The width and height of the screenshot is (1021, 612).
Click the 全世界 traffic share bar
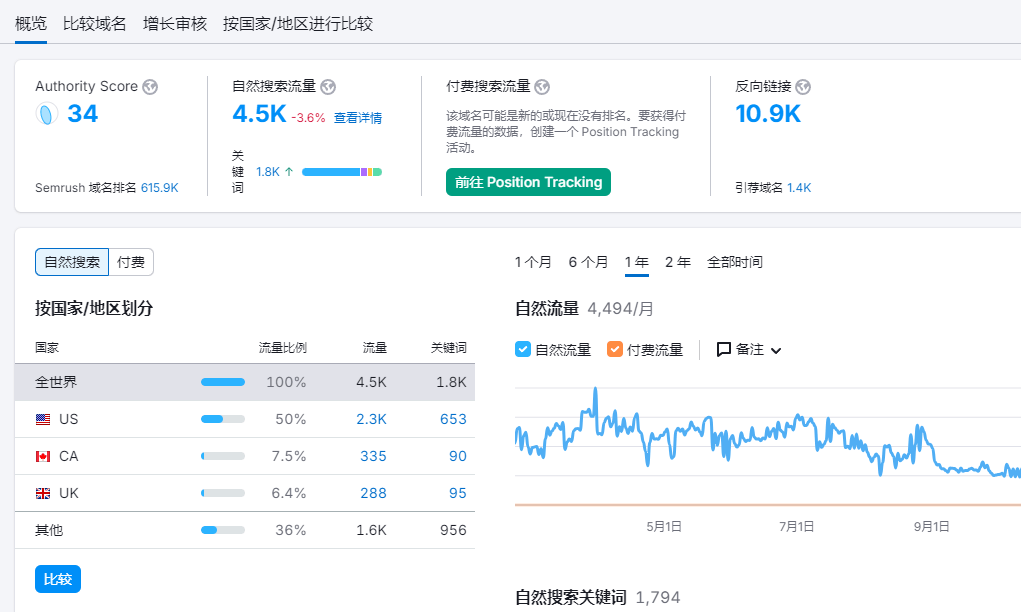(x=223, y=382)
